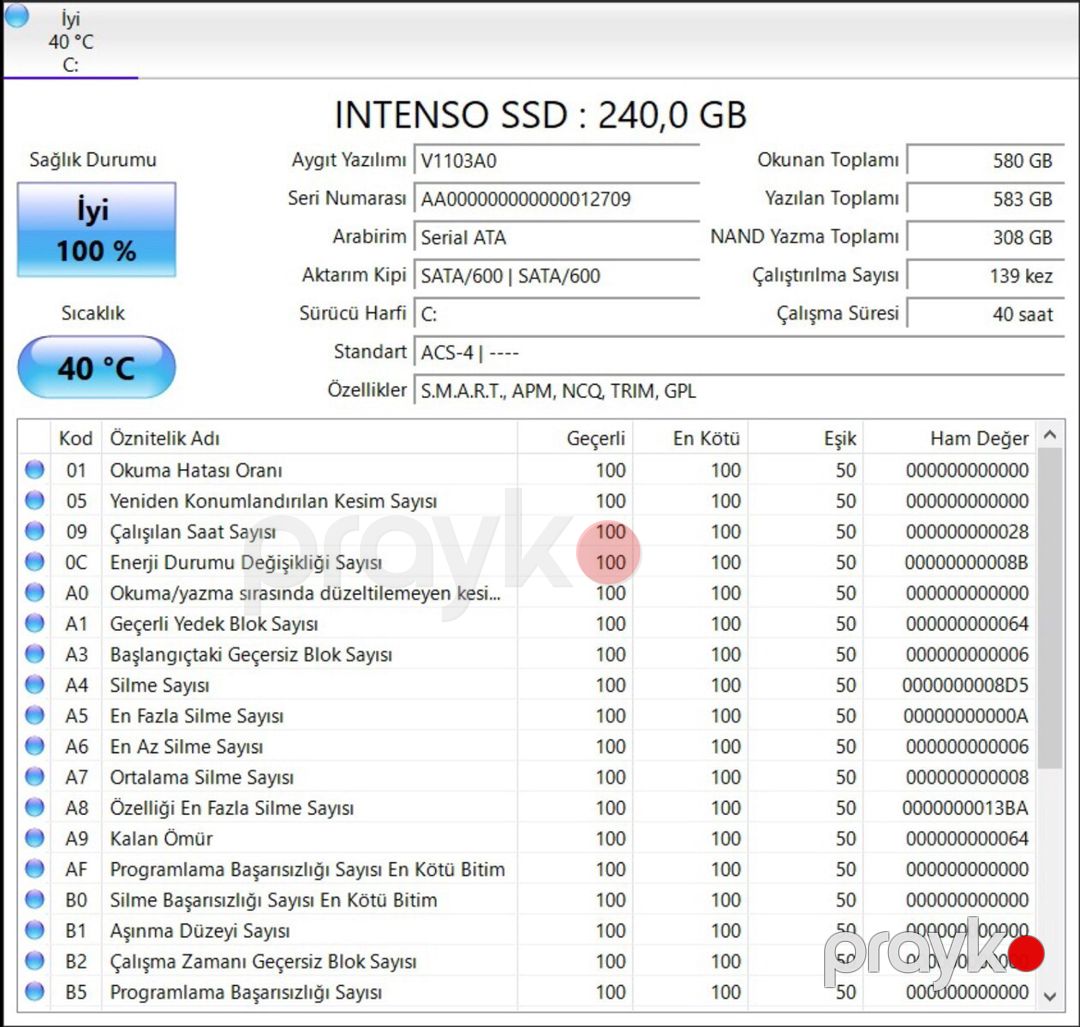Click the En Kötü column header
The height and width of the screenshot is (1027, 1080).
[x=690, y=438]
